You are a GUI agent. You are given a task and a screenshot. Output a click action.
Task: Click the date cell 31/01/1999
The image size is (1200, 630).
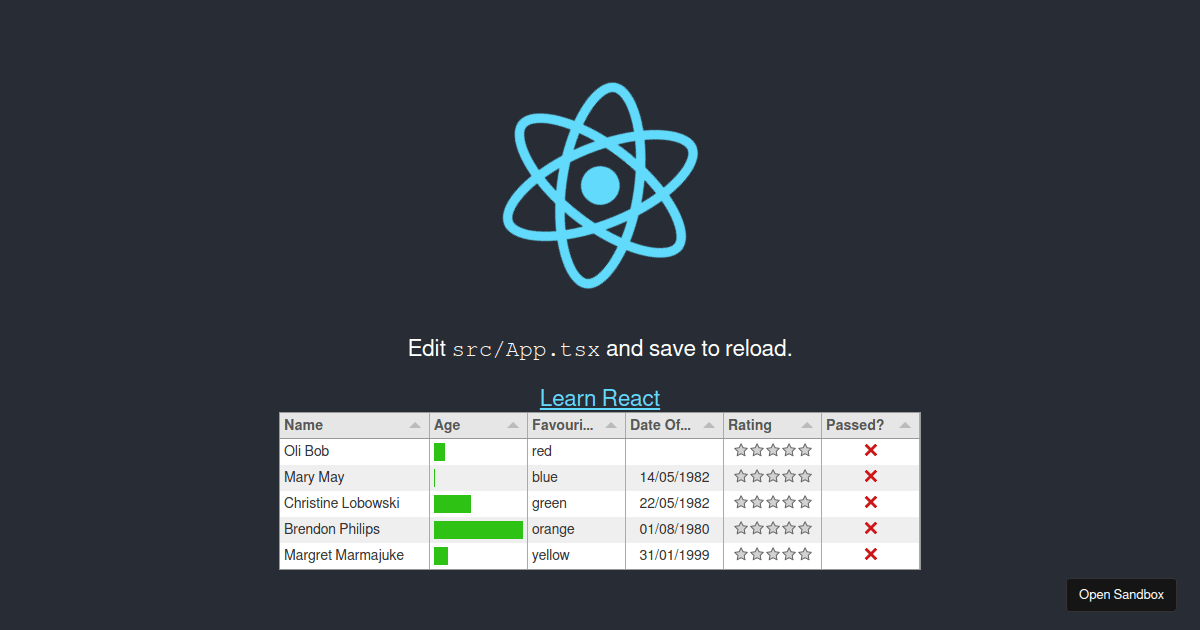coord(674,555)
